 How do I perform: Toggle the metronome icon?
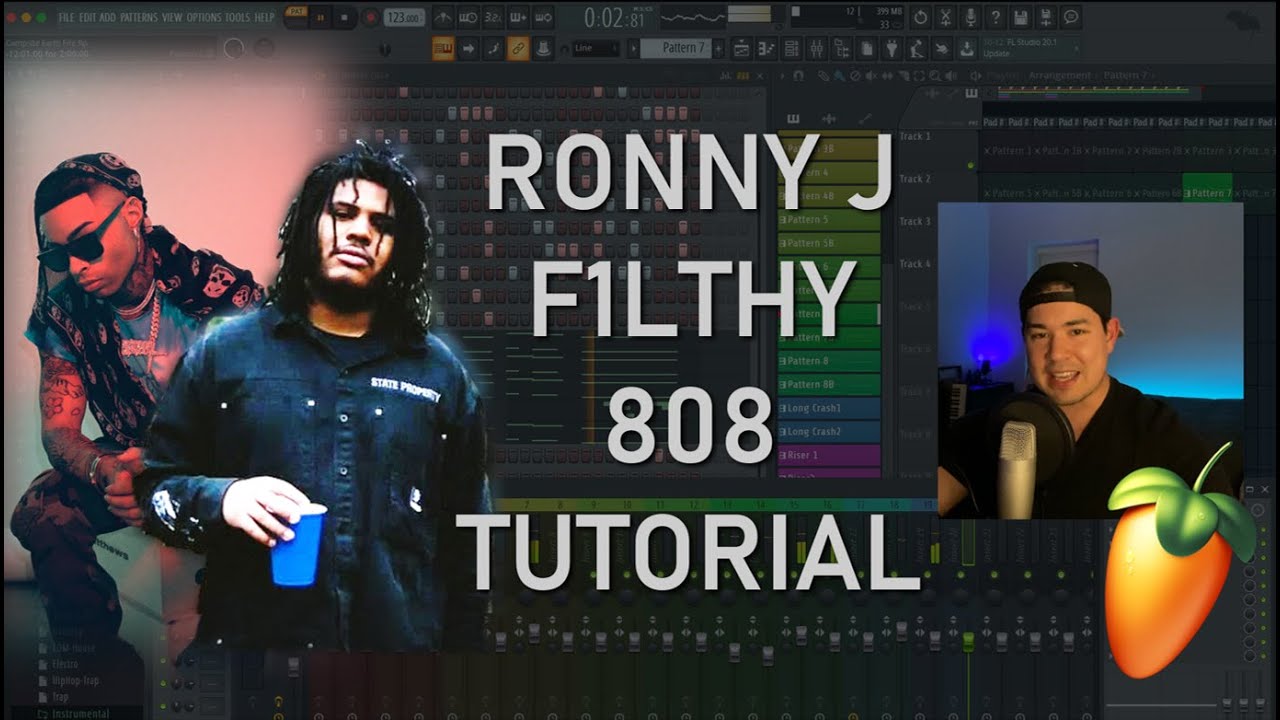point(445,17)
